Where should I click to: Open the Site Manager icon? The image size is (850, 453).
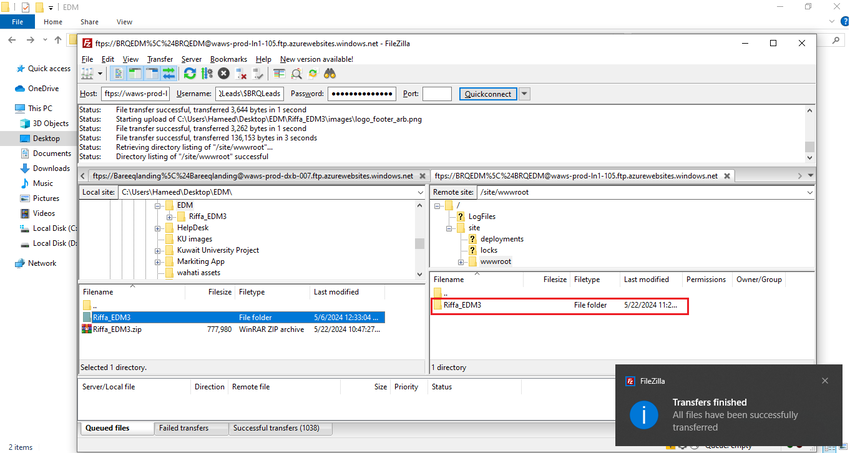point(87,74)
